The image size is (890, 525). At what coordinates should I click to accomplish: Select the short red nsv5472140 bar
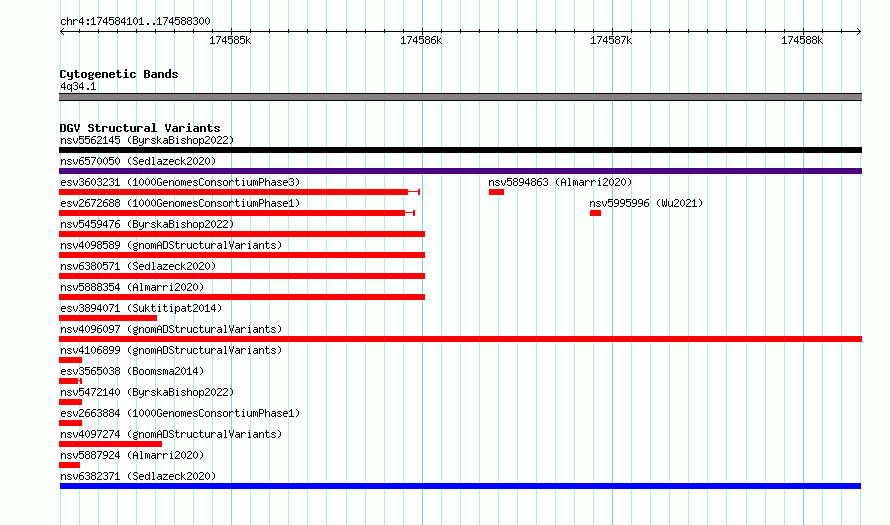(70, 402)
